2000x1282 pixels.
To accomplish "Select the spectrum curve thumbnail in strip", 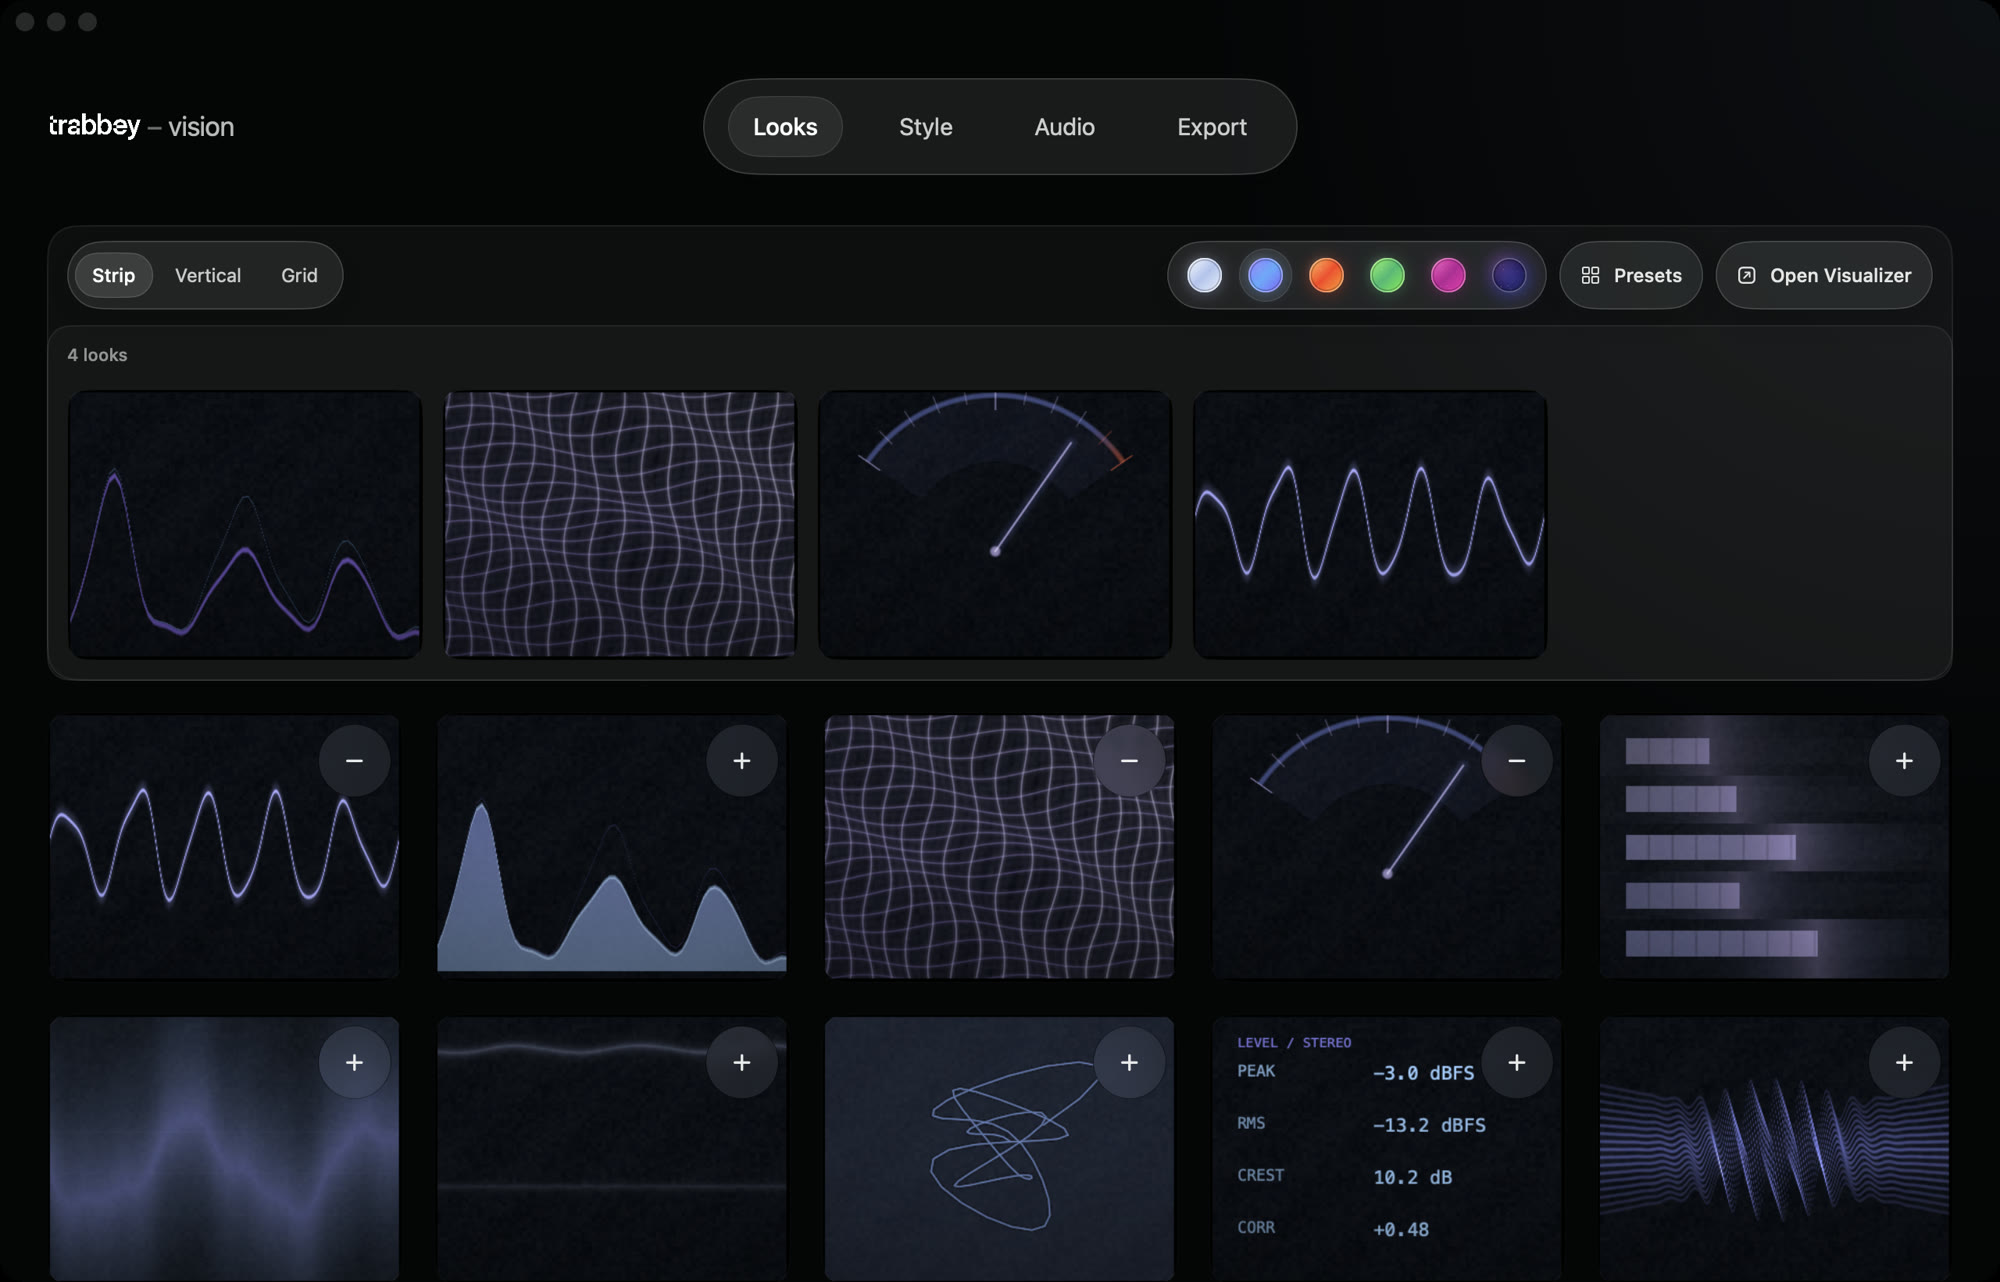I will (245, 524).
